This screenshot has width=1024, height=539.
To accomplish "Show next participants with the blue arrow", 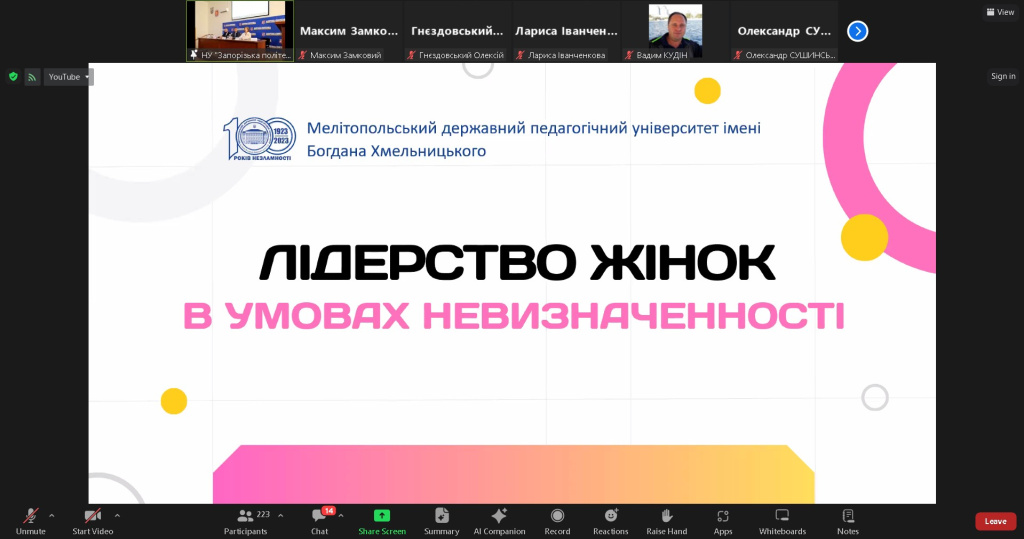I will click(x=857, y=31).
